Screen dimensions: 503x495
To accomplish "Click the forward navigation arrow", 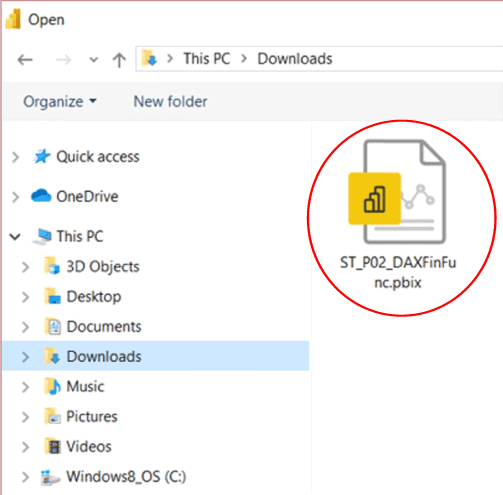I will (x=63, y=60).
